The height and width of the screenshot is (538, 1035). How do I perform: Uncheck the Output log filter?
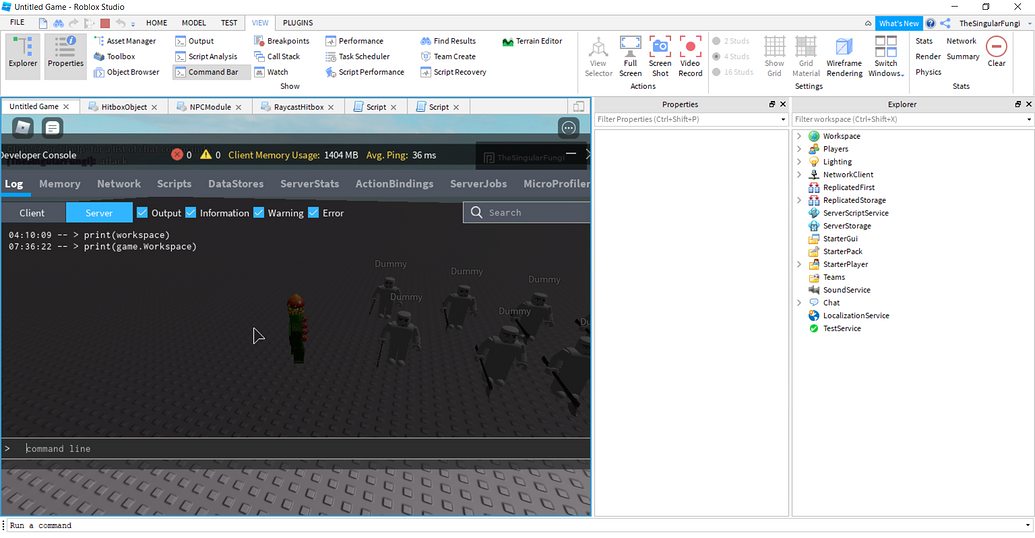pyautogui.click(x=142, y=213)
